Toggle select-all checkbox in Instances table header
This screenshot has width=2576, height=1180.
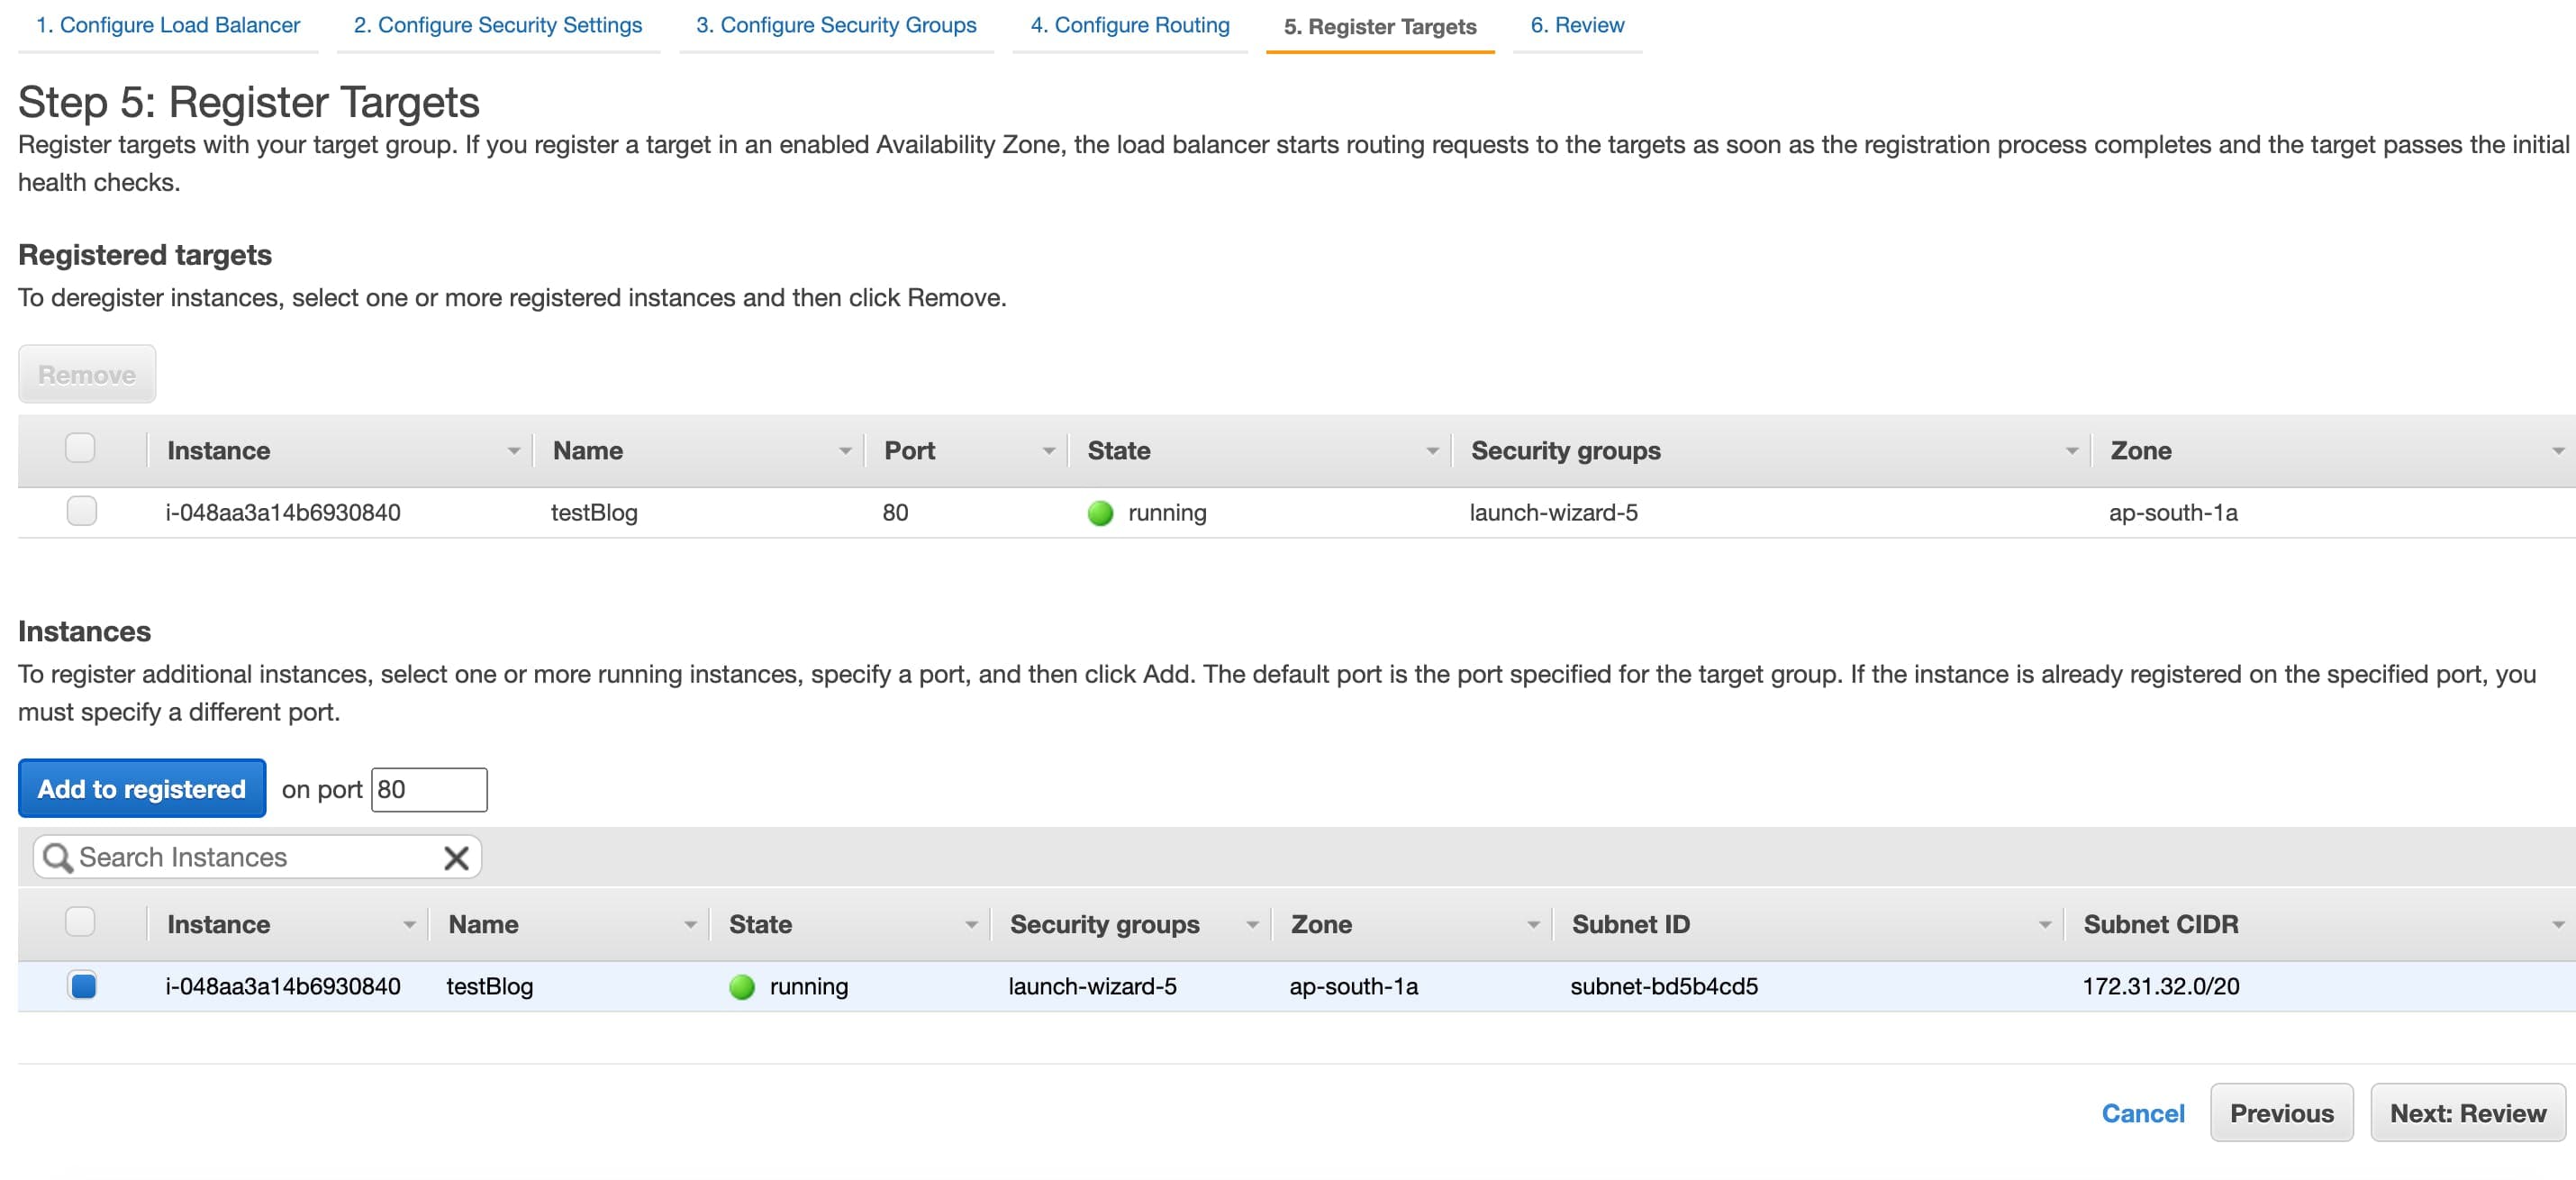(80, 921)
